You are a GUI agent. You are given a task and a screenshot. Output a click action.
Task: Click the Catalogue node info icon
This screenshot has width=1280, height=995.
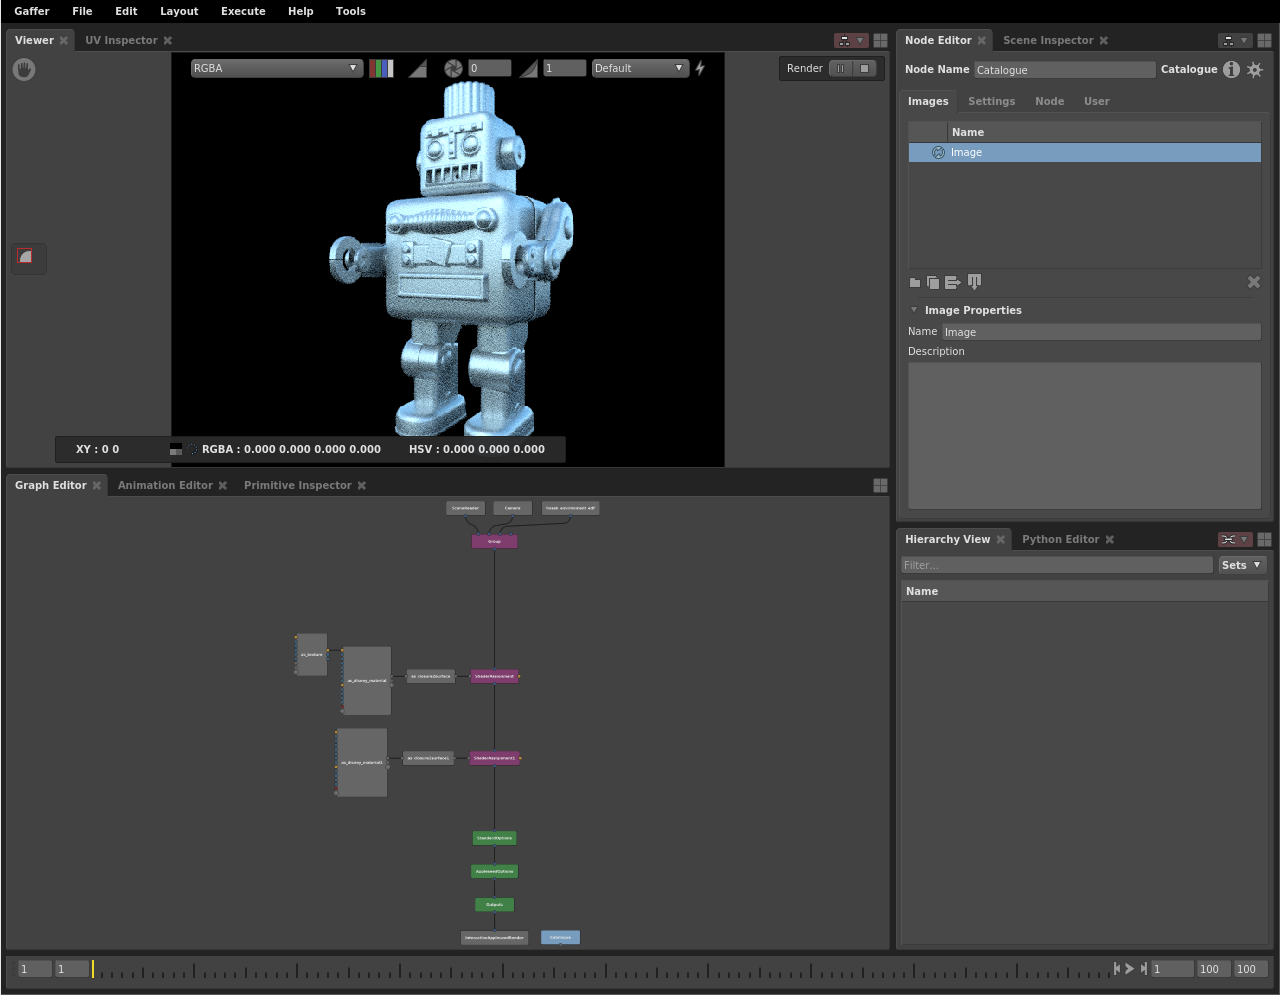point(1231,69)
